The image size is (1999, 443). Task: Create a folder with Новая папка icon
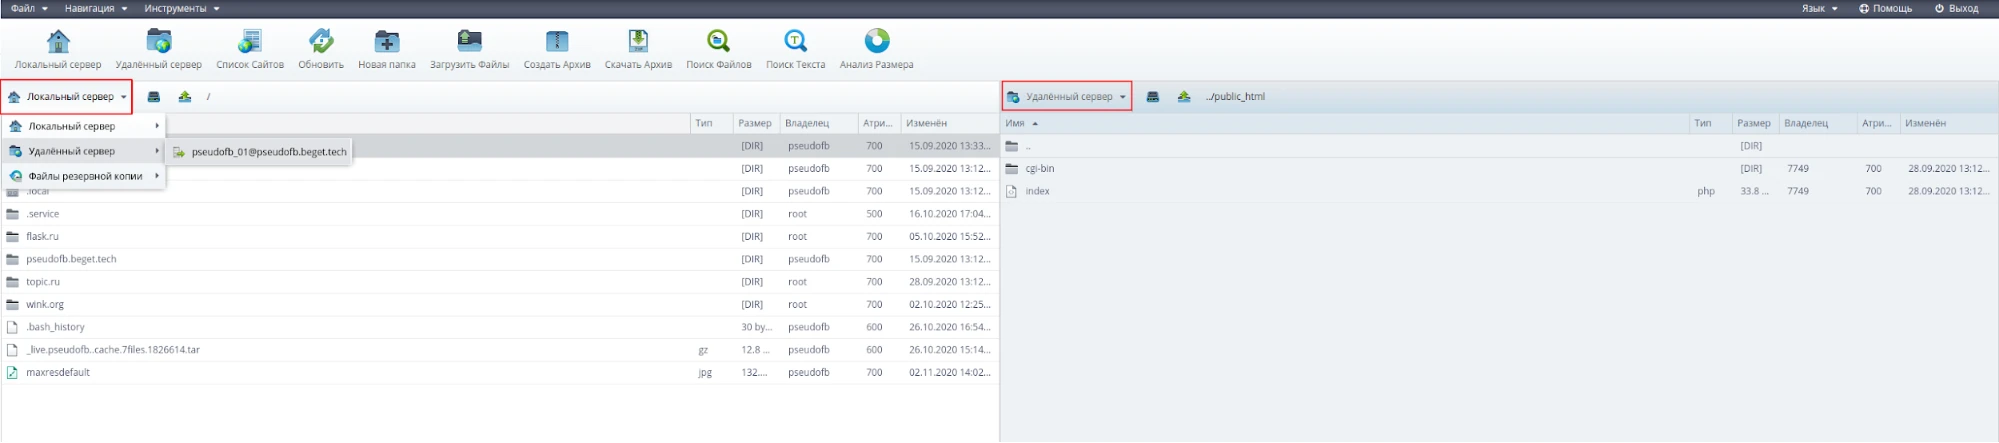[386, 42]
